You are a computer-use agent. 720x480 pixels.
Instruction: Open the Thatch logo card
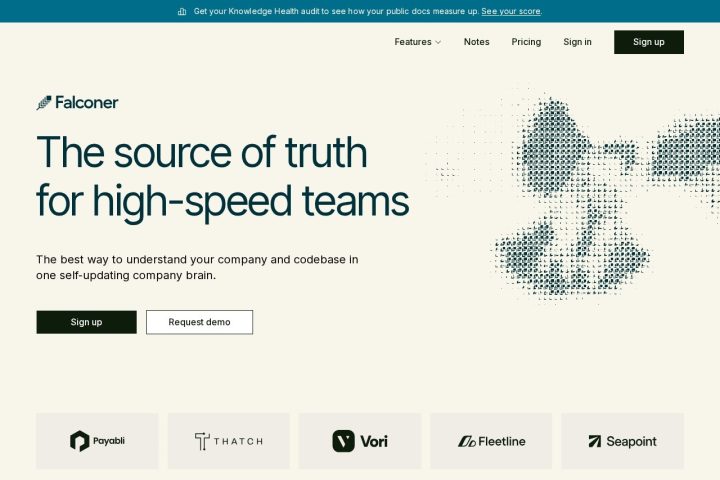click(x=229, y=441)
